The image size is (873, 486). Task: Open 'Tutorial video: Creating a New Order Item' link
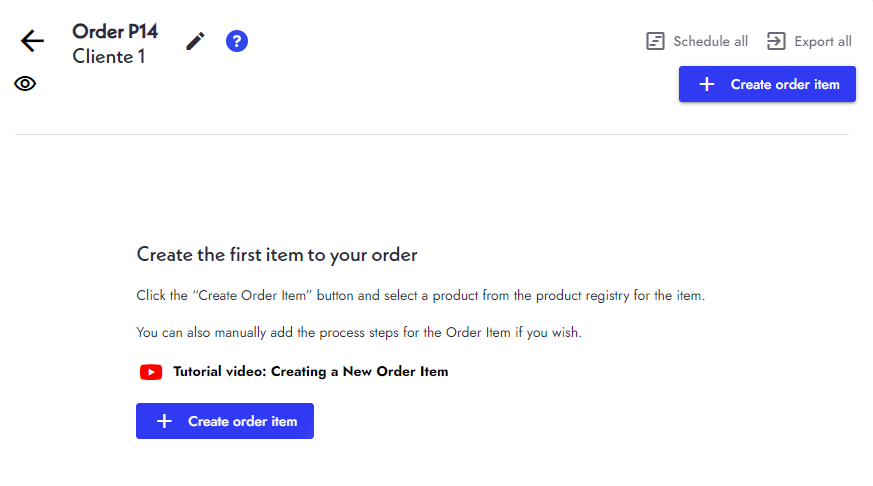[x=310, y=372]
